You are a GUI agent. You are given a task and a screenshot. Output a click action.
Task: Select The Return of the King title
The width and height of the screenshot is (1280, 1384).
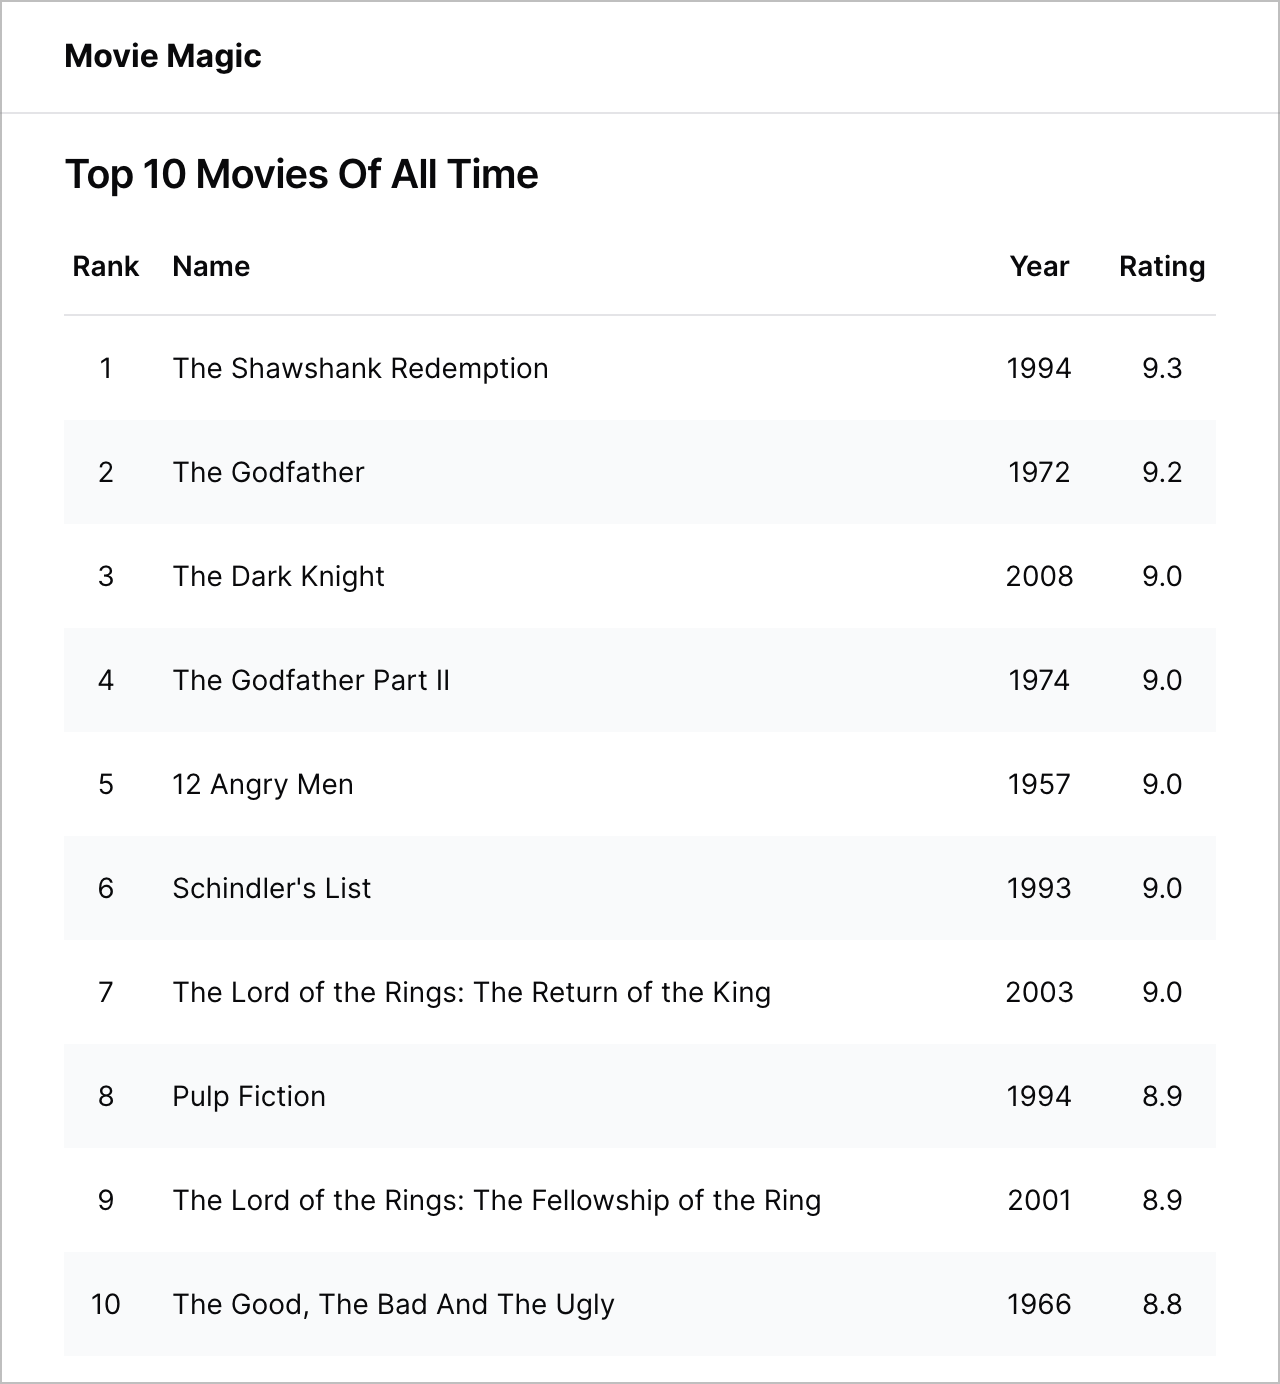471,992
